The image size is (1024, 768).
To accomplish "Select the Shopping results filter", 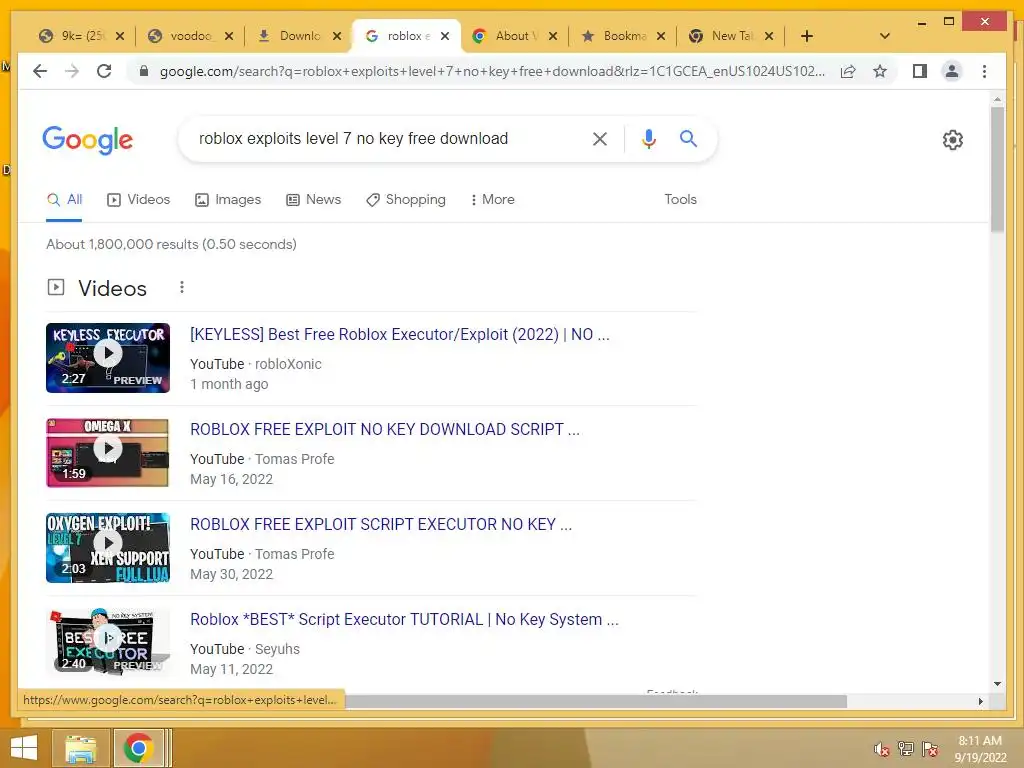I will point(406,199).
